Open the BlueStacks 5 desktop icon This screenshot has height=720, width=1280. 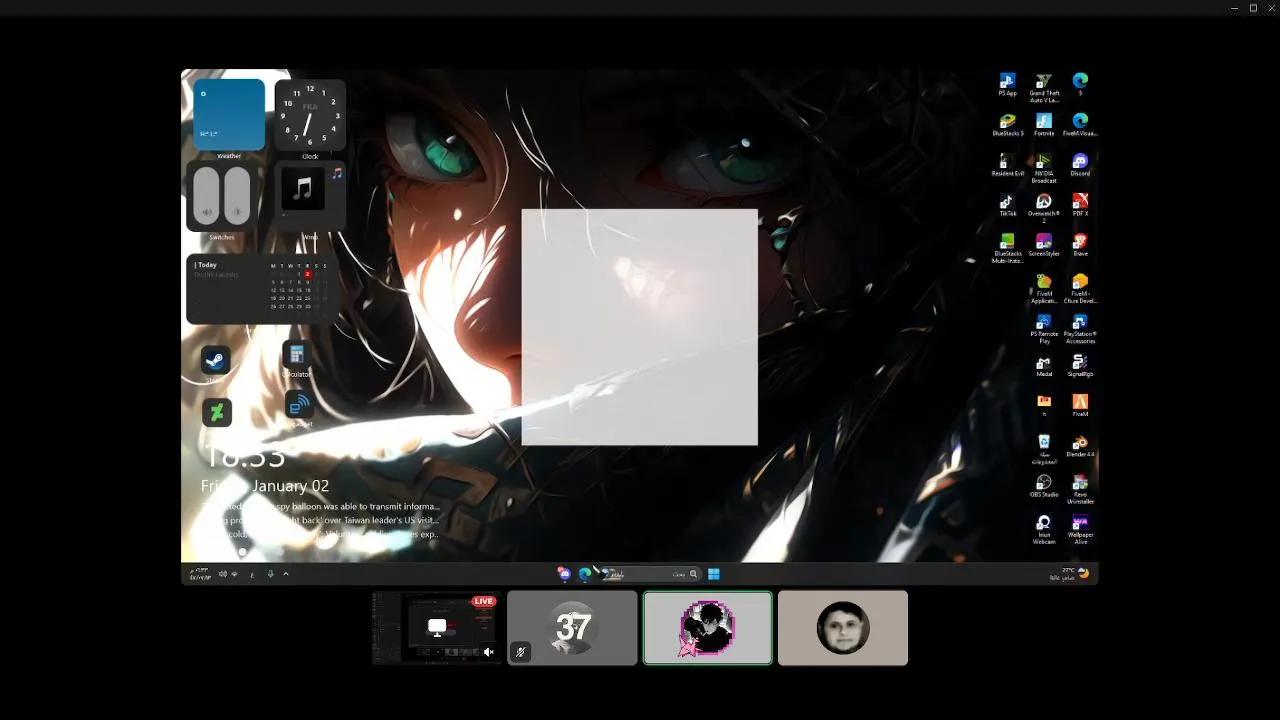pos(1007,125)
